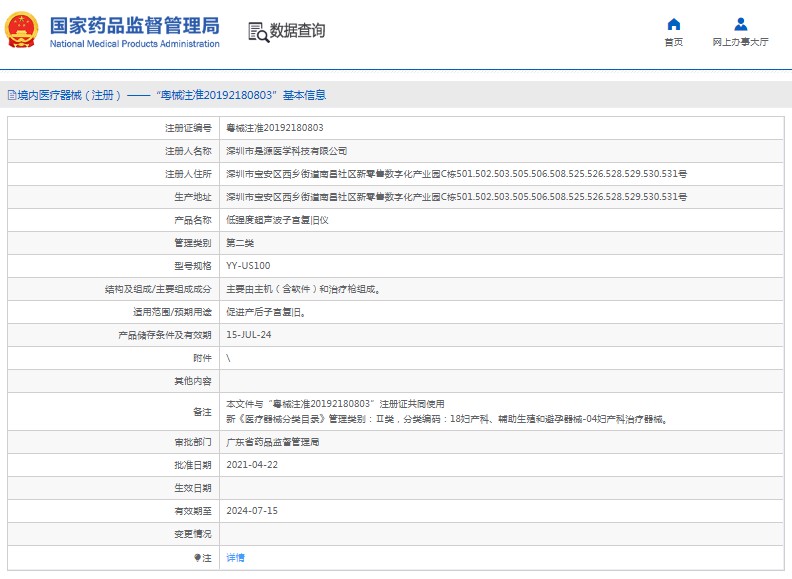The image size is (792, 579).
Task: Click the backslash value in 附件 row
Action: (228, 358)
